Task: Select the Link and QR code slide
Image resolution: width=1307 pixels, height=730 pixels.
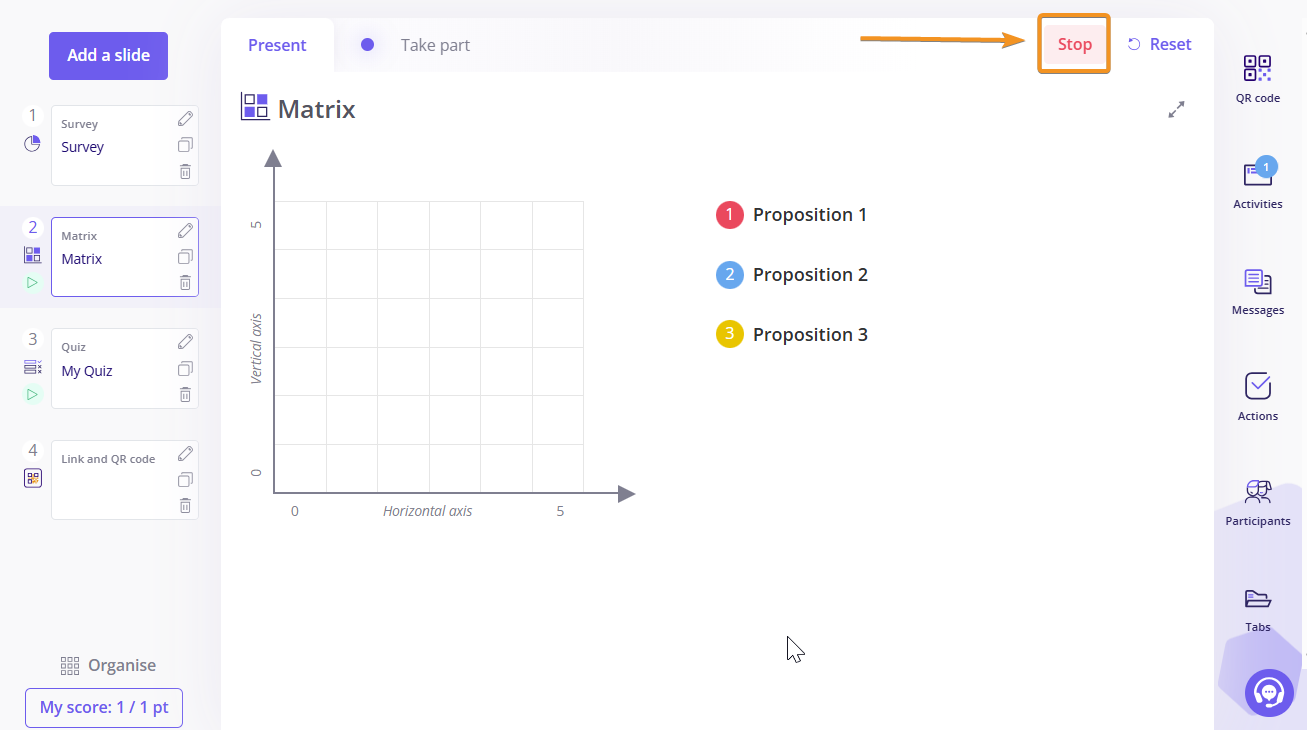Action: (124, 480)
